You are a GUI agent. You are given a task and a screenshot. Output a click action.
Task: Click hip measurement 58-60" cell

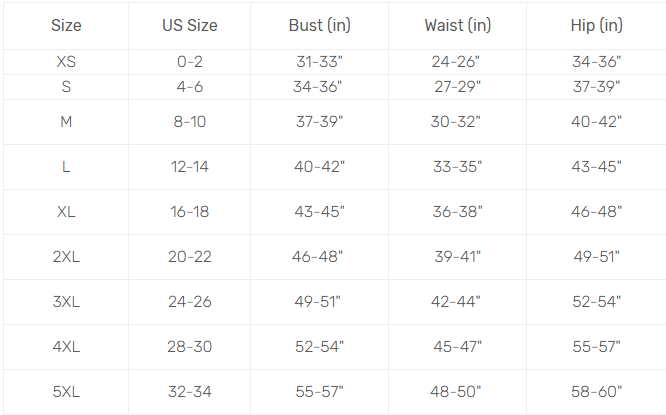tap(596, 392)
